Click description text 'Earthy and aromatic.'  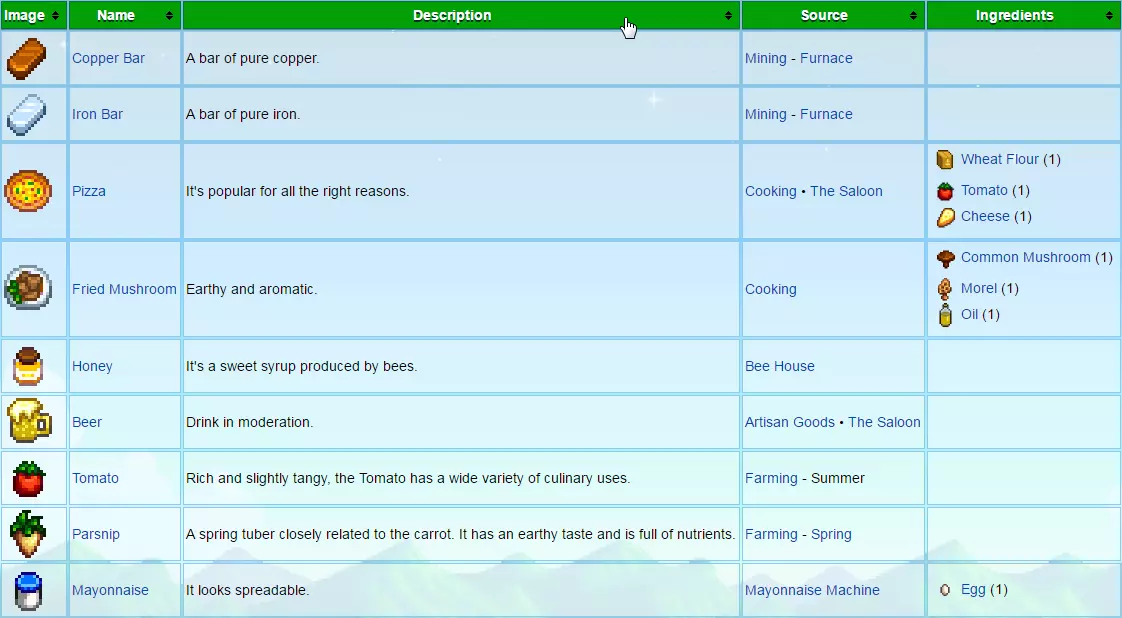(251, 289)
